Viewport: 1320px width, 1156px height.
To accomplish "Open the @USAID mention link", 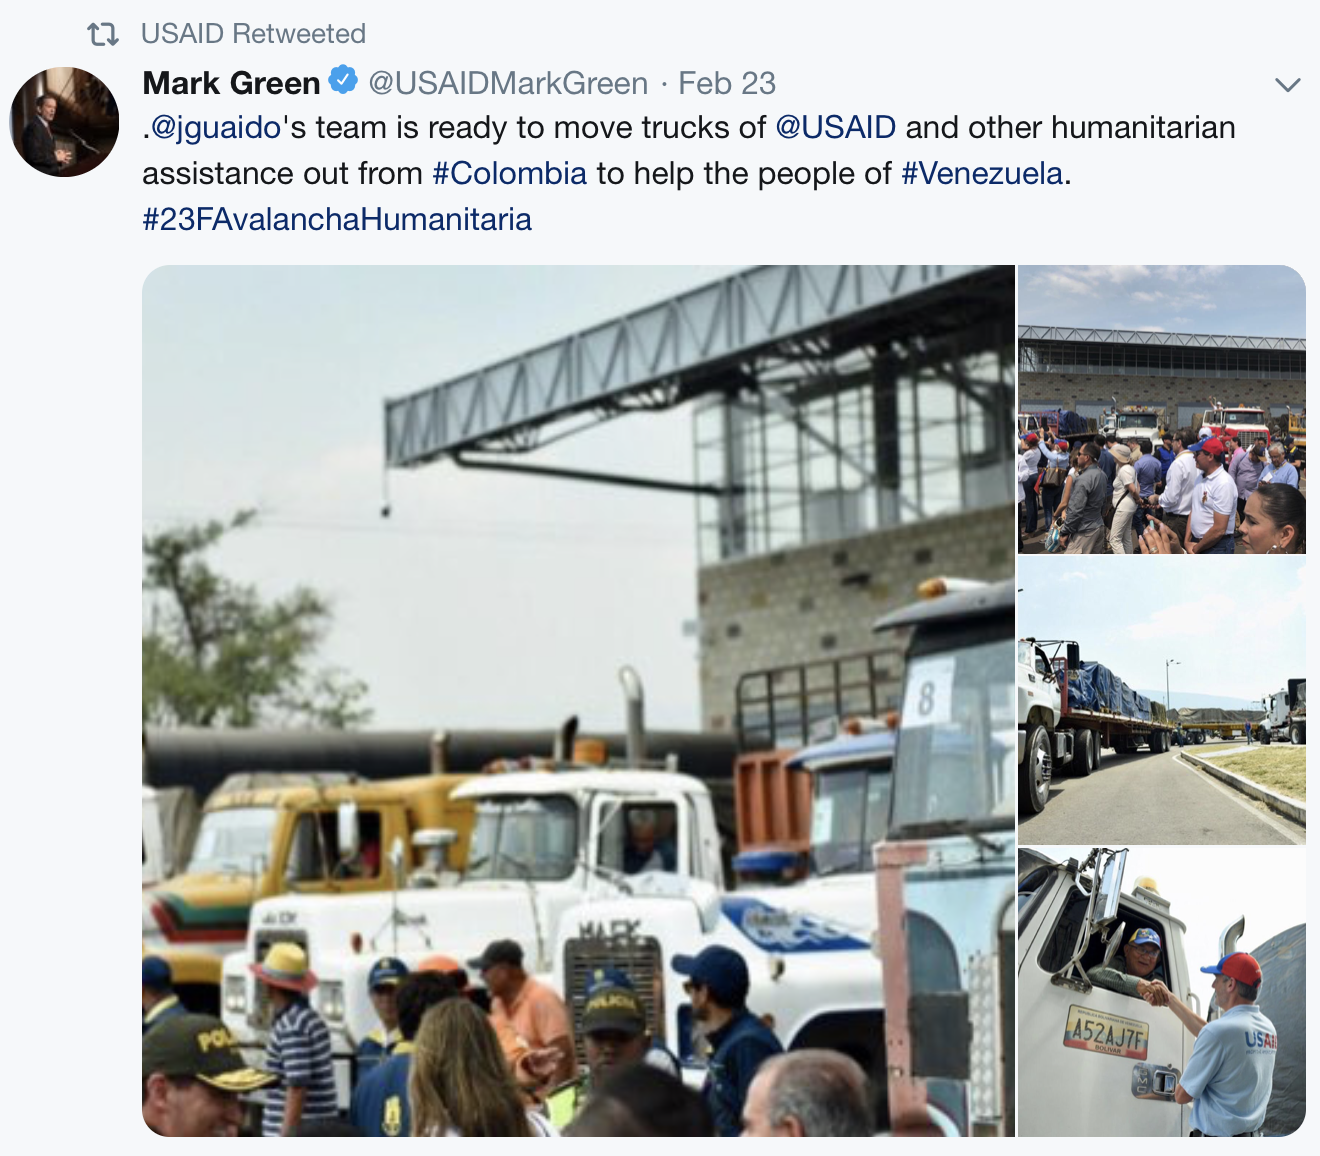I will click(835, 128).
